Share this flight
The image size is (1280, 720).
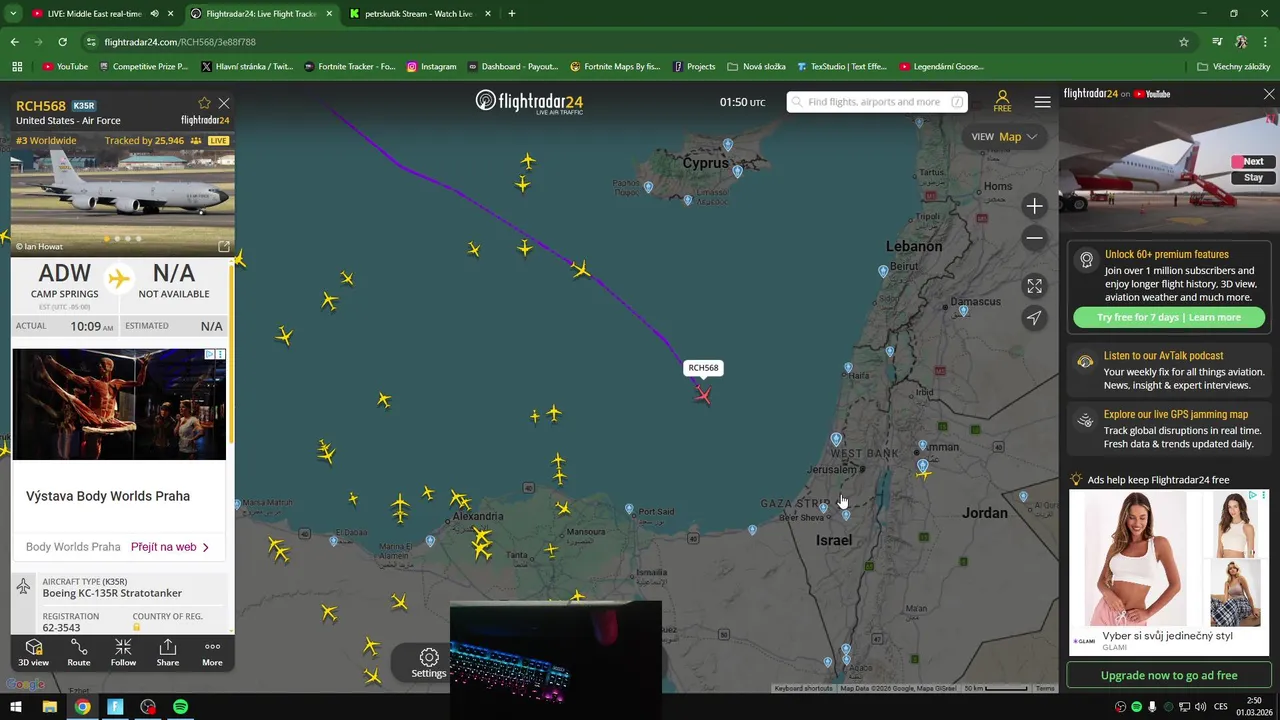(x=168, y=653)
